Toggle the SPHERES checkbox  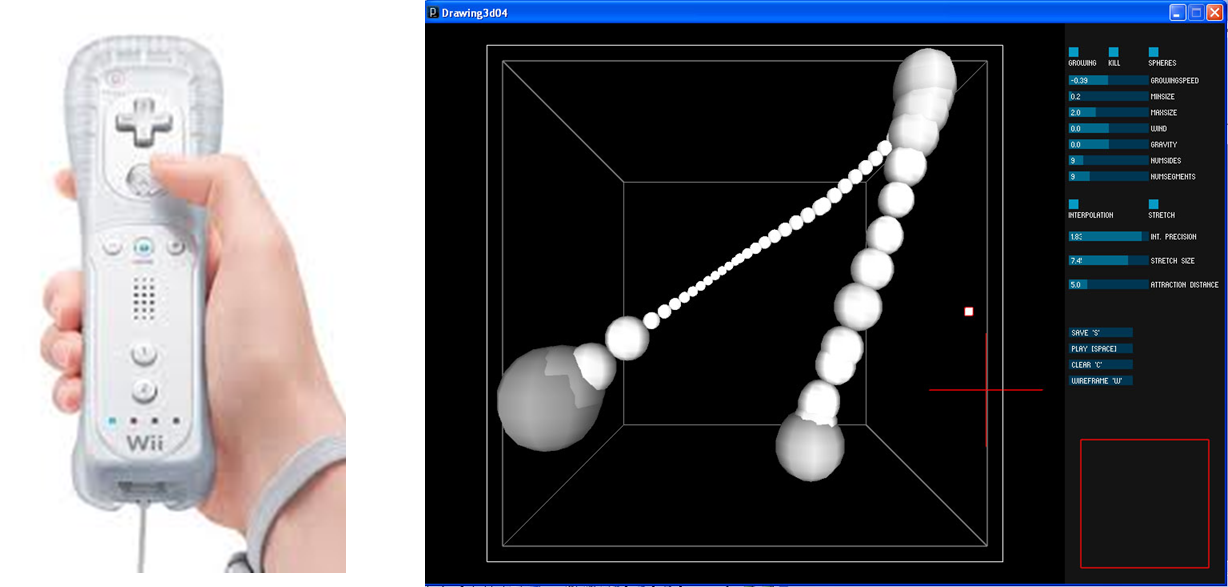pos(1154,52)
